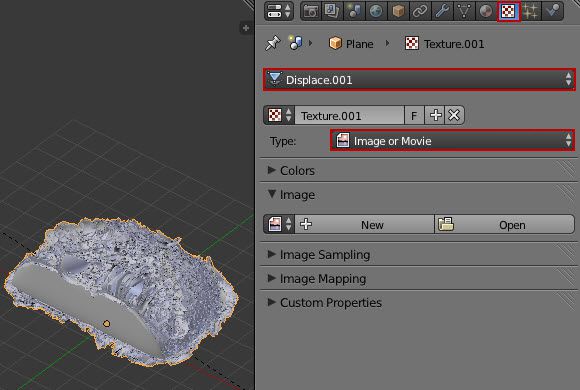This screenshot has width=580, height=390.
Task: Open the Render properties tab (camera icon)
Action: [x=310, y=11]
